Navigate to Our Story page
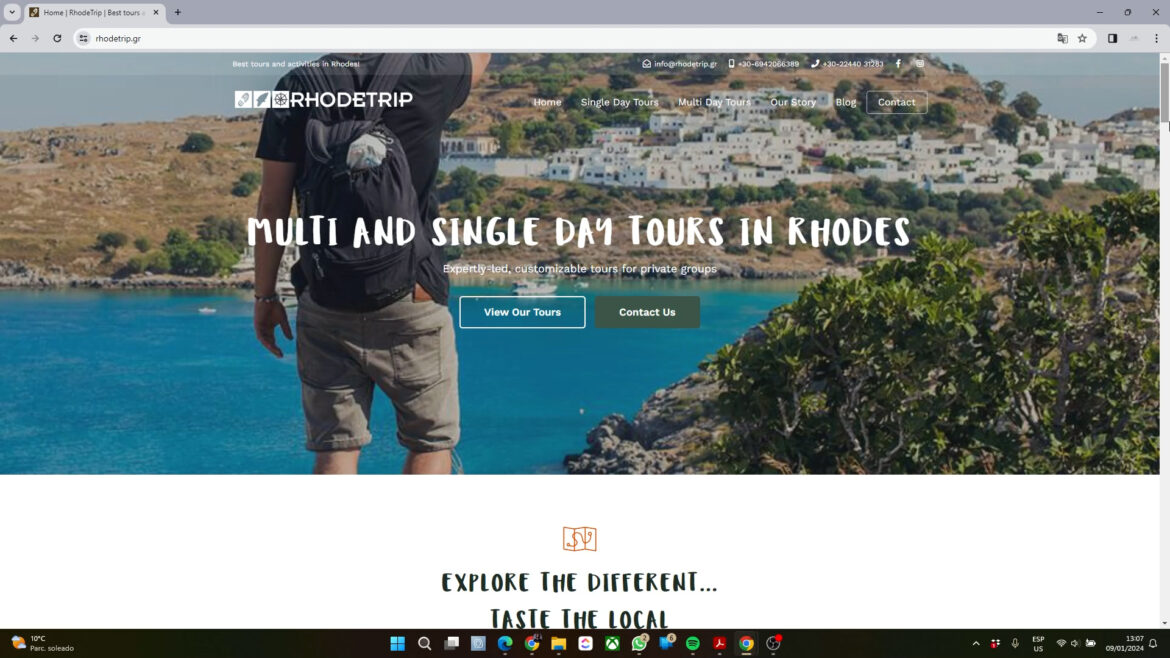The width and height of the screenshot is (1170, 658). click(x=792, y=102)
